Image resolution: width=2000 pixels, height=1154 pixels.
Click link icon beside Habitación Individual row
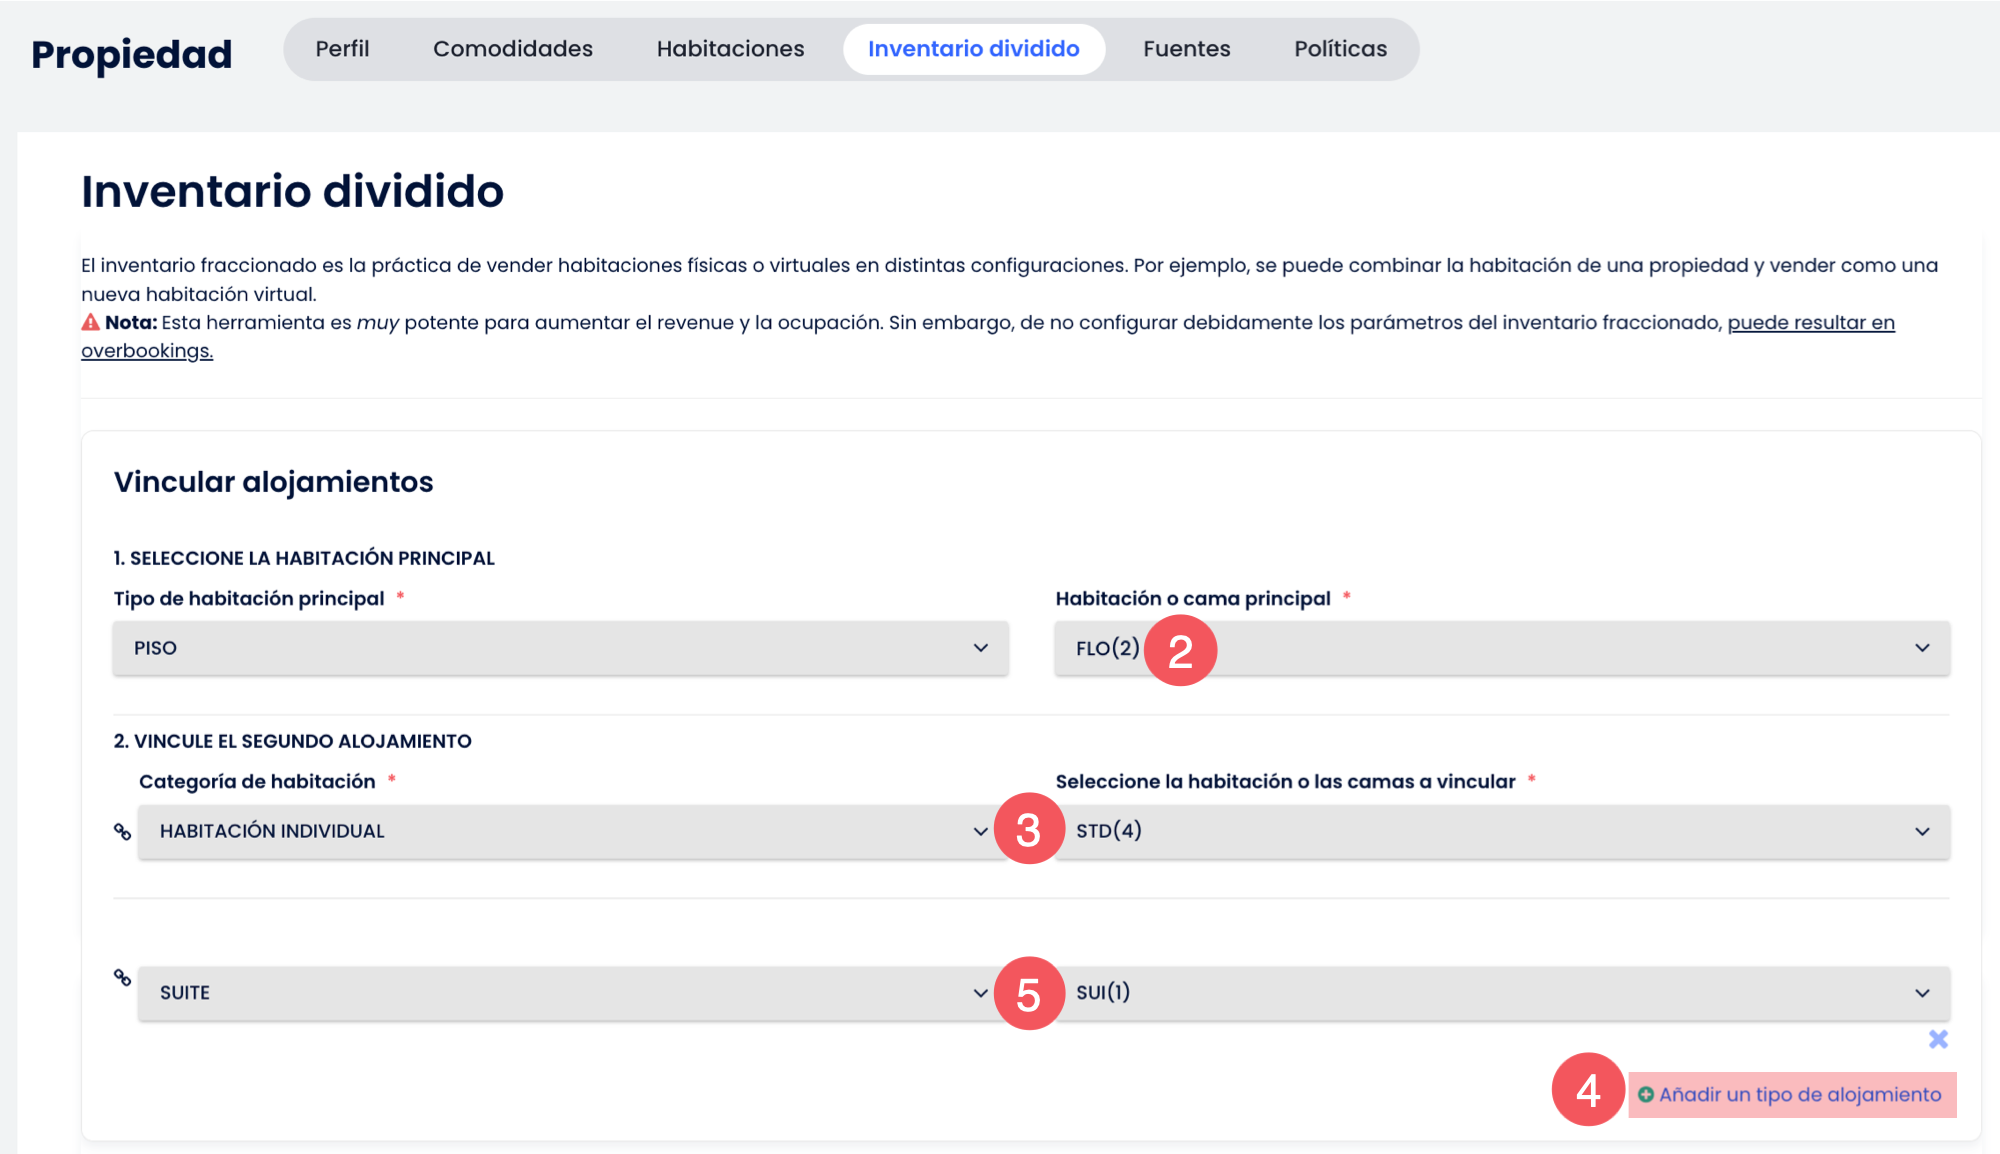coord(122,831)
